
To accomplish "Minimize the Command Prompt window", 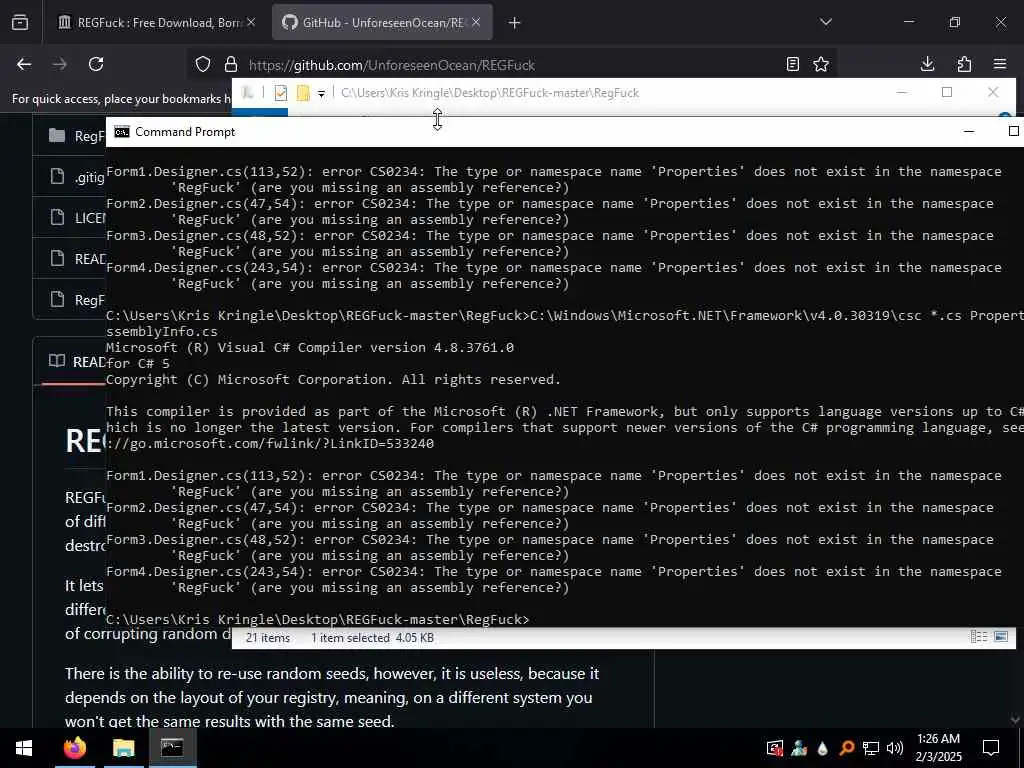I will pos(969,131).
